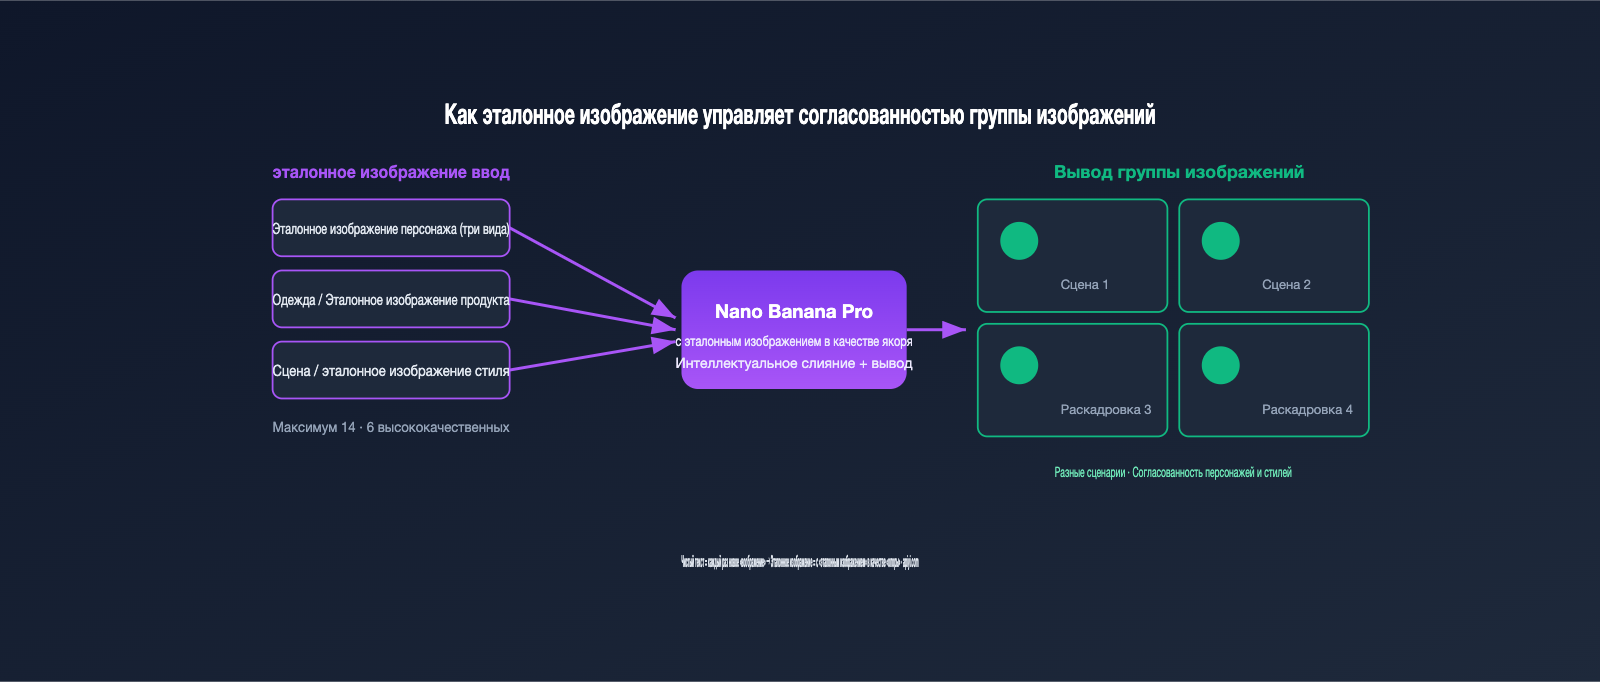
Task: Click the green circle in the Раскадровка 3 card
Action: (x=1019, y=365)
